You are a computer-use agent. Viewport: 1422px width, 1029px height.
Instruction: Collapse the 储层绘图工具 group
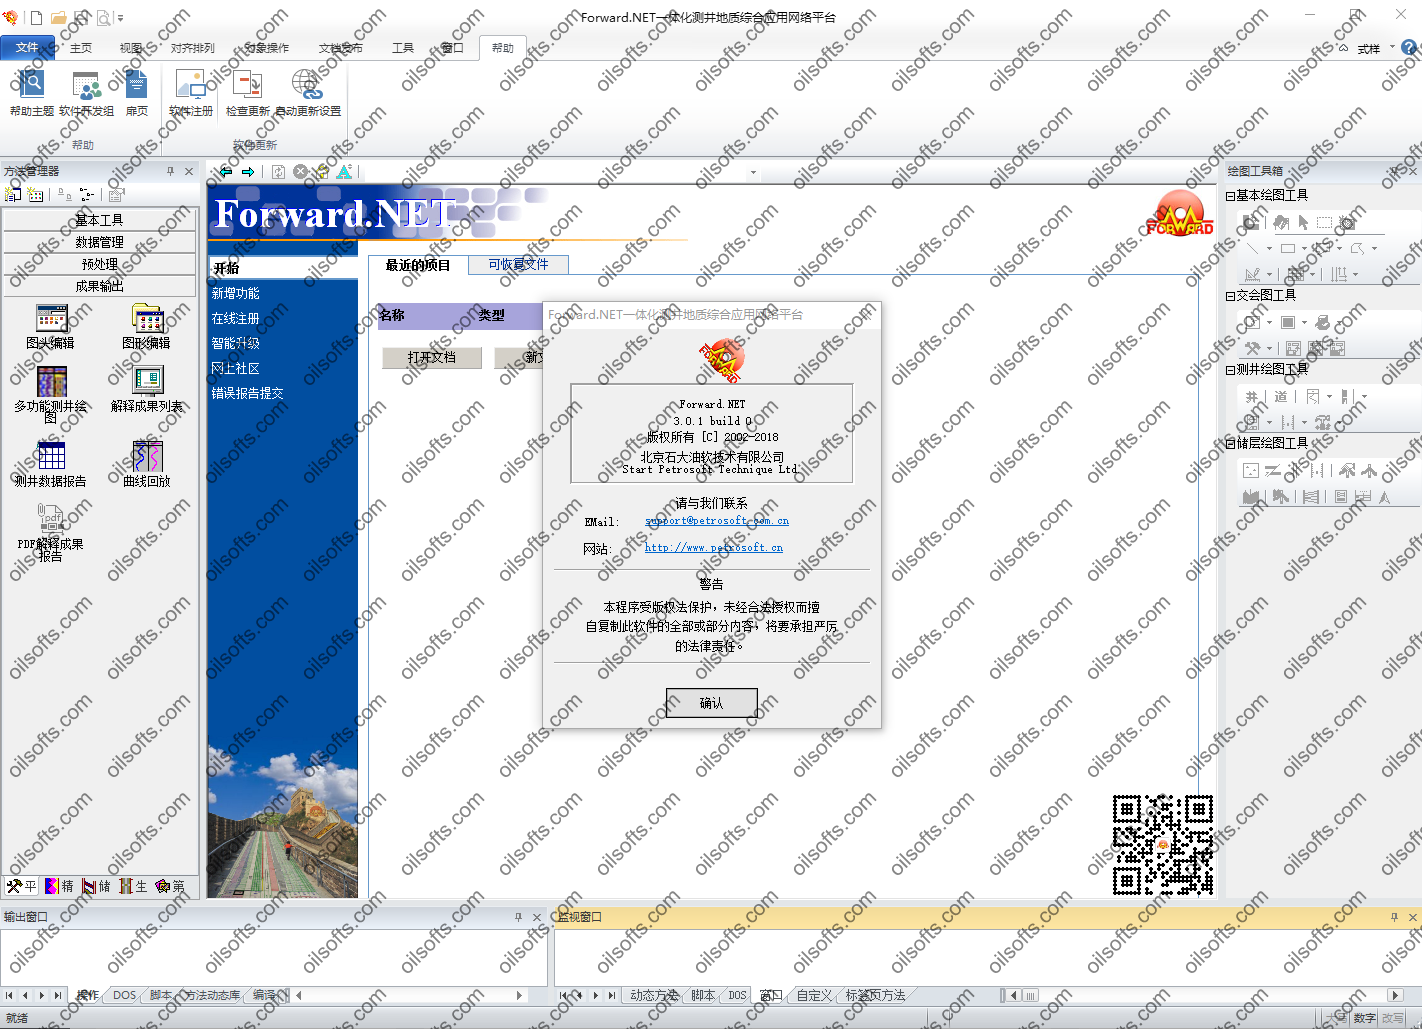[1231, 444]
